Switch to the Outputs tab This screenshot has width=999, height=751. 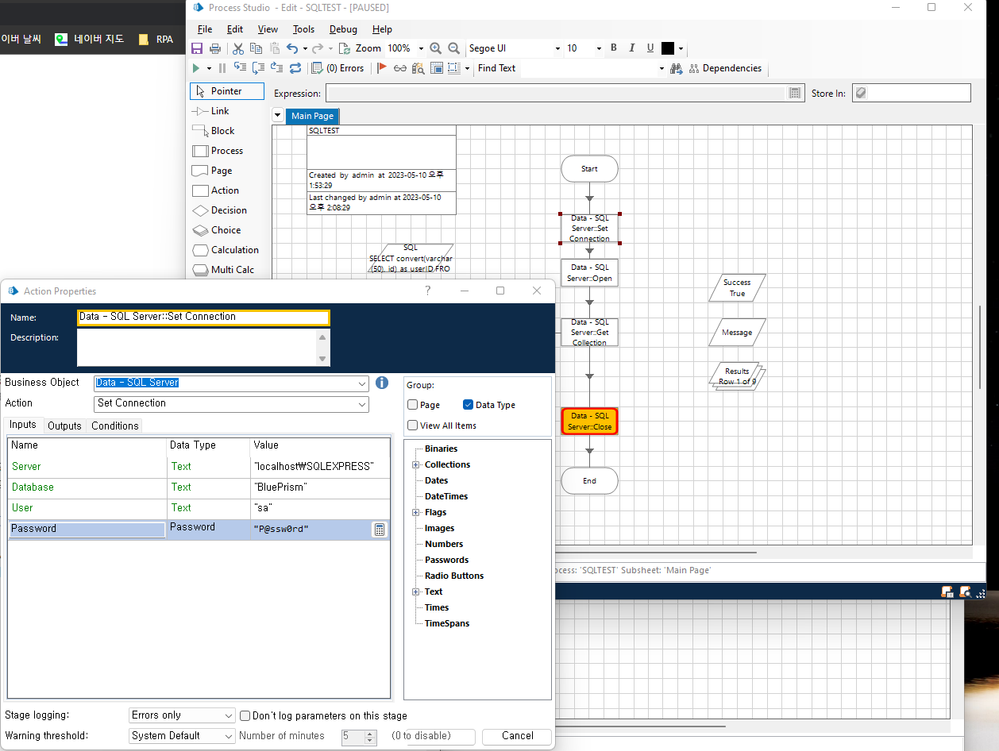[64, 426]
